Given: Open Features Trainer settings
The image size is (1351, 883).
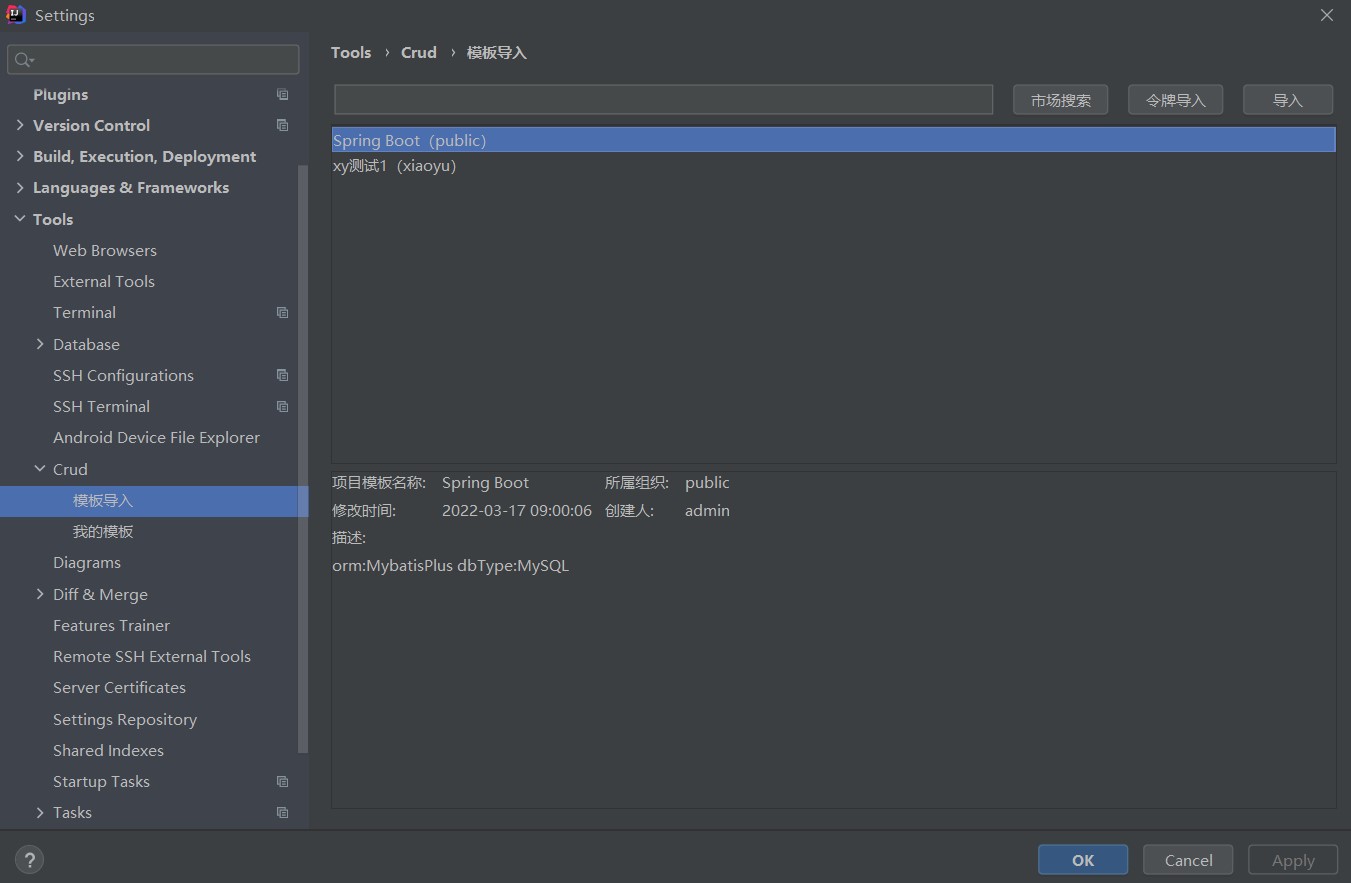Looking at the screenshot, I should (111, 625).
